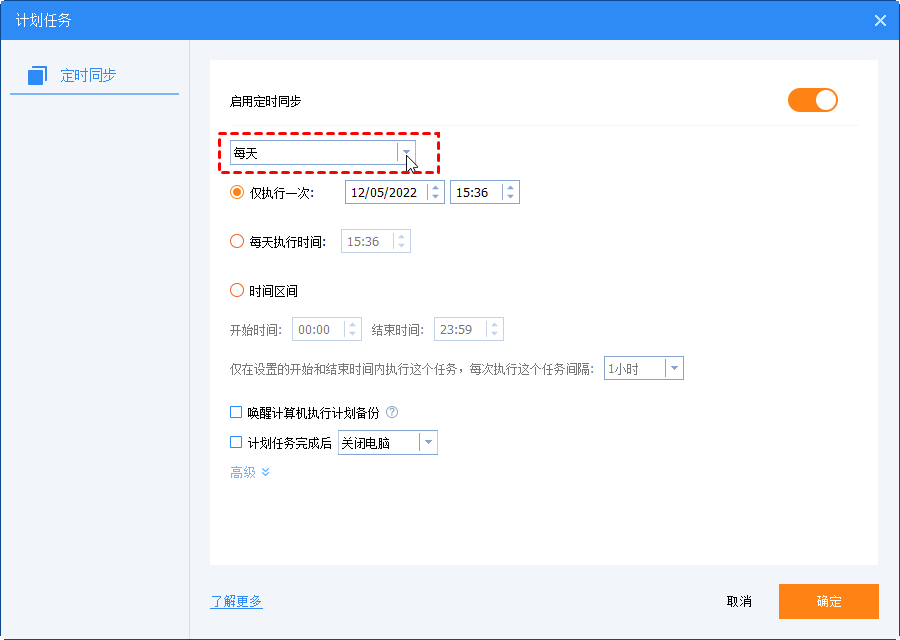This screenshot has height=640, width=900.
Task: Confirm with the 确定 button
Action: pos(828,601)
